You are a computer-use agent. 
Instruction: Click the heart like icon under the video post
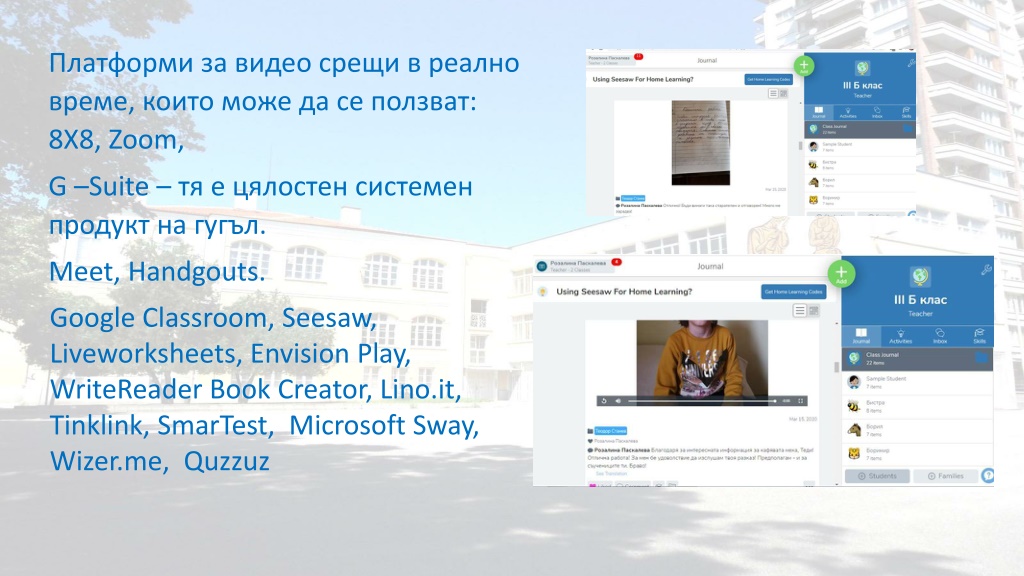click(591, 441)
